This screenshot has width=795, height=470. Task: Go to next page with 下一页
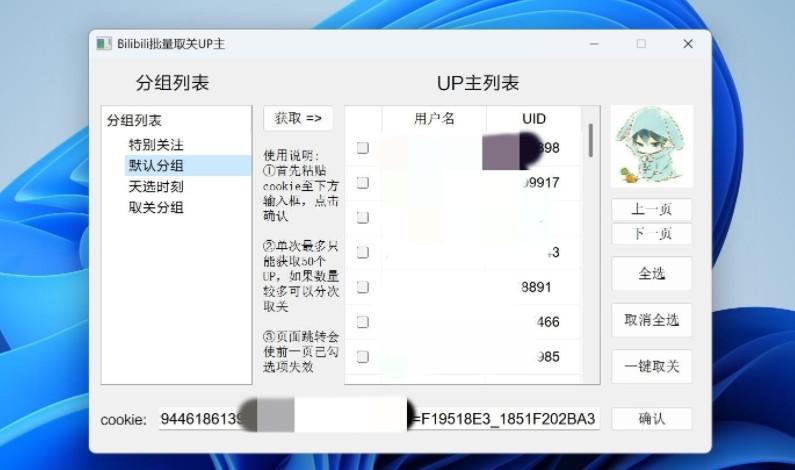pos(652,234)
